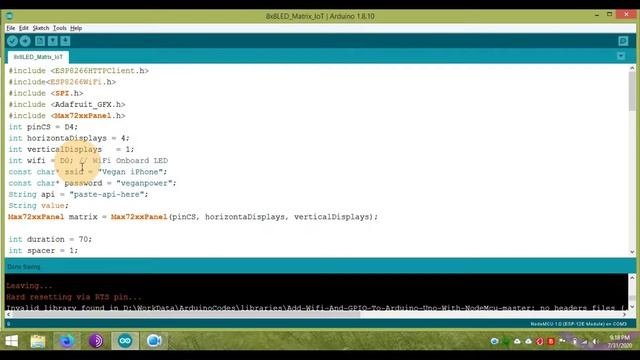
Task: Click the editor vertical scrollbar thumb
Action: click(x=632, y=91)
